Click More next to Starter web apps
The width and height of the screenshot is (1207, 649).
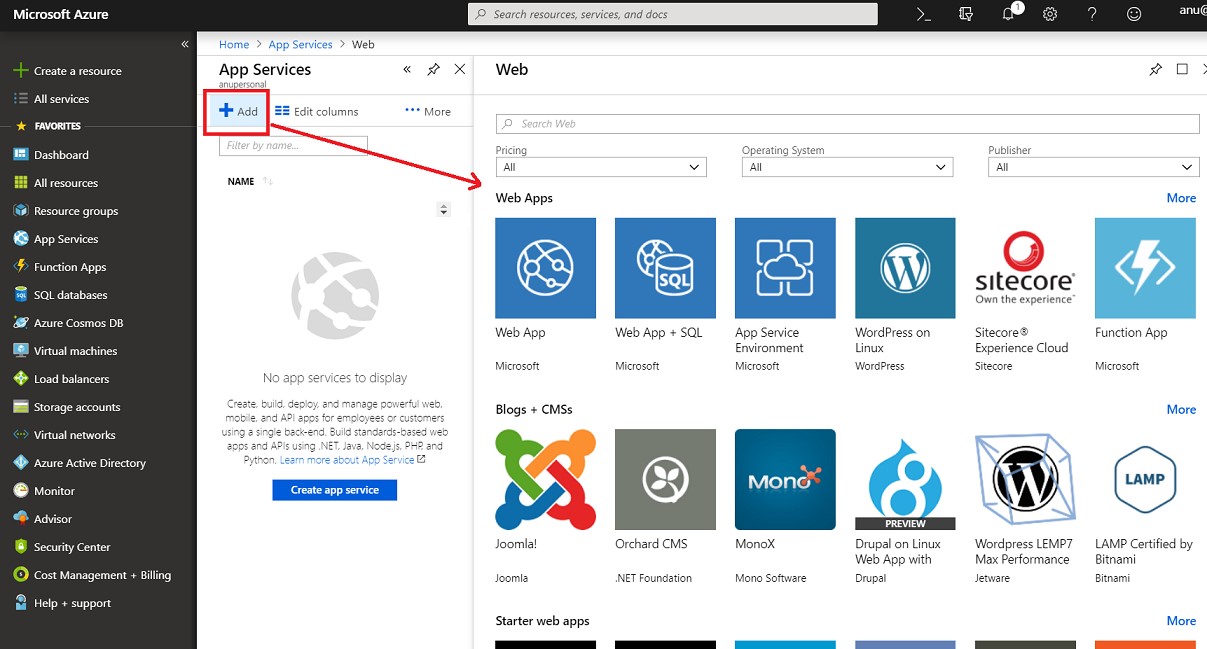1181,621
